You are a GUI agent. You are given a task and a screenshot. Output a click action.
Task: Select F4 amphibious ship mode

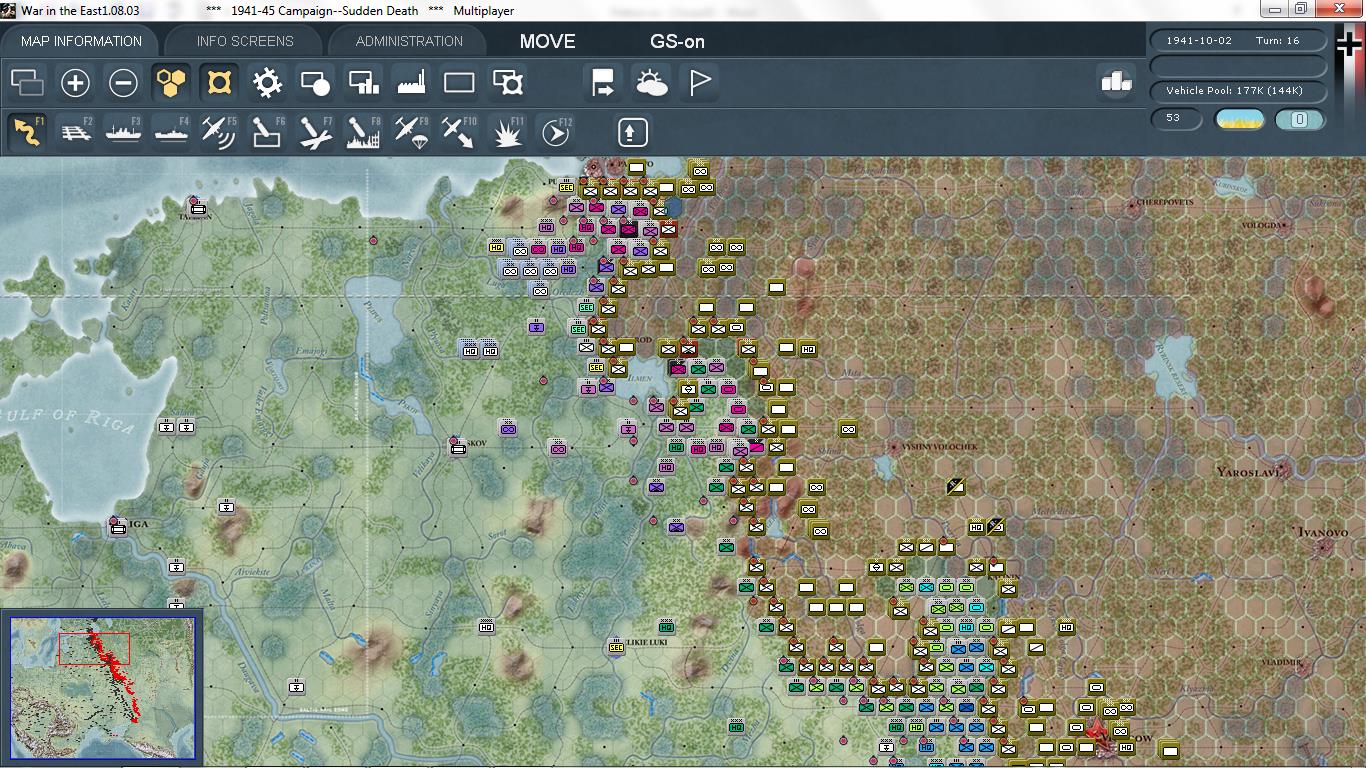(x=172, y=132)
